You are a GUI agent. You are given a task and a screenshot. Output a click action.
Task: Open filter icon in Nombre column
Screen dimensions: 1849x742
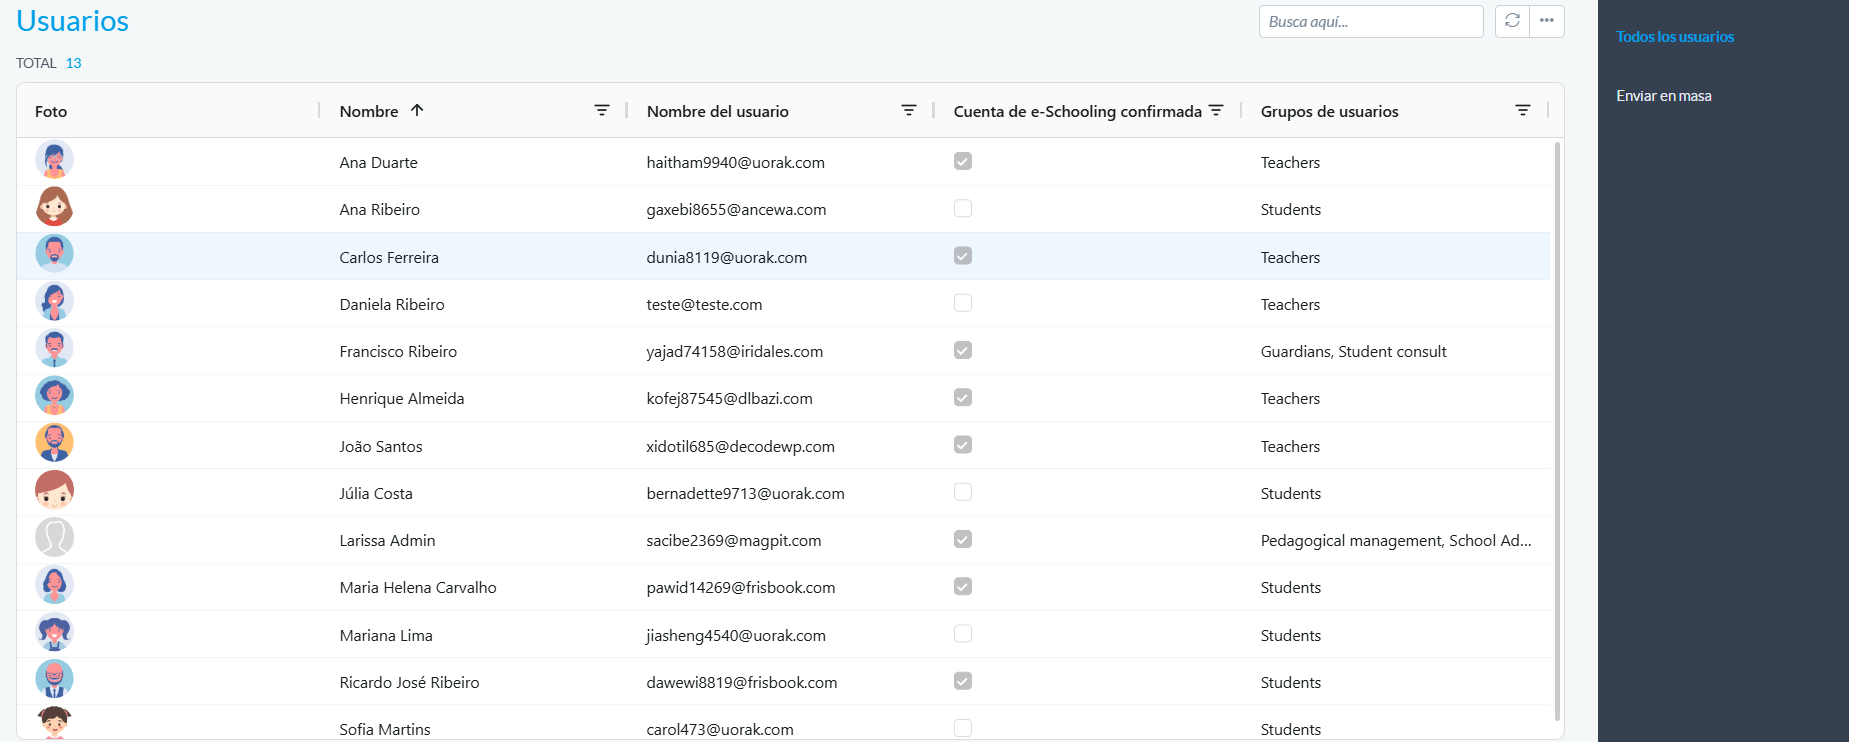602,111
